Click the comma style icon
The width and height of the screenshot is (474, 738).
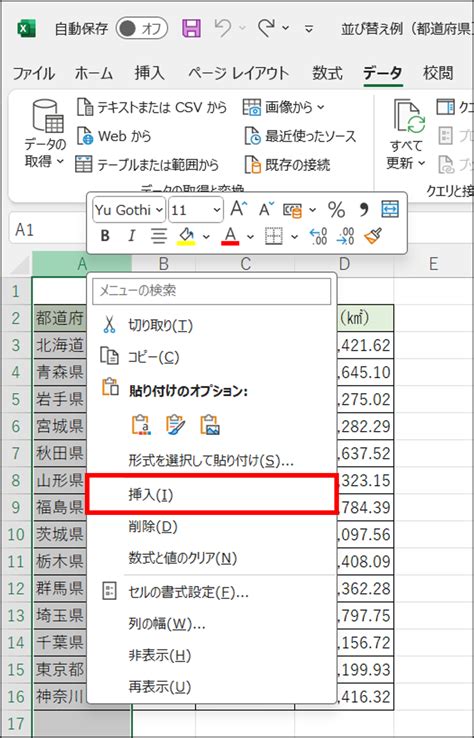pyautogui.click(x=363, y=209)
